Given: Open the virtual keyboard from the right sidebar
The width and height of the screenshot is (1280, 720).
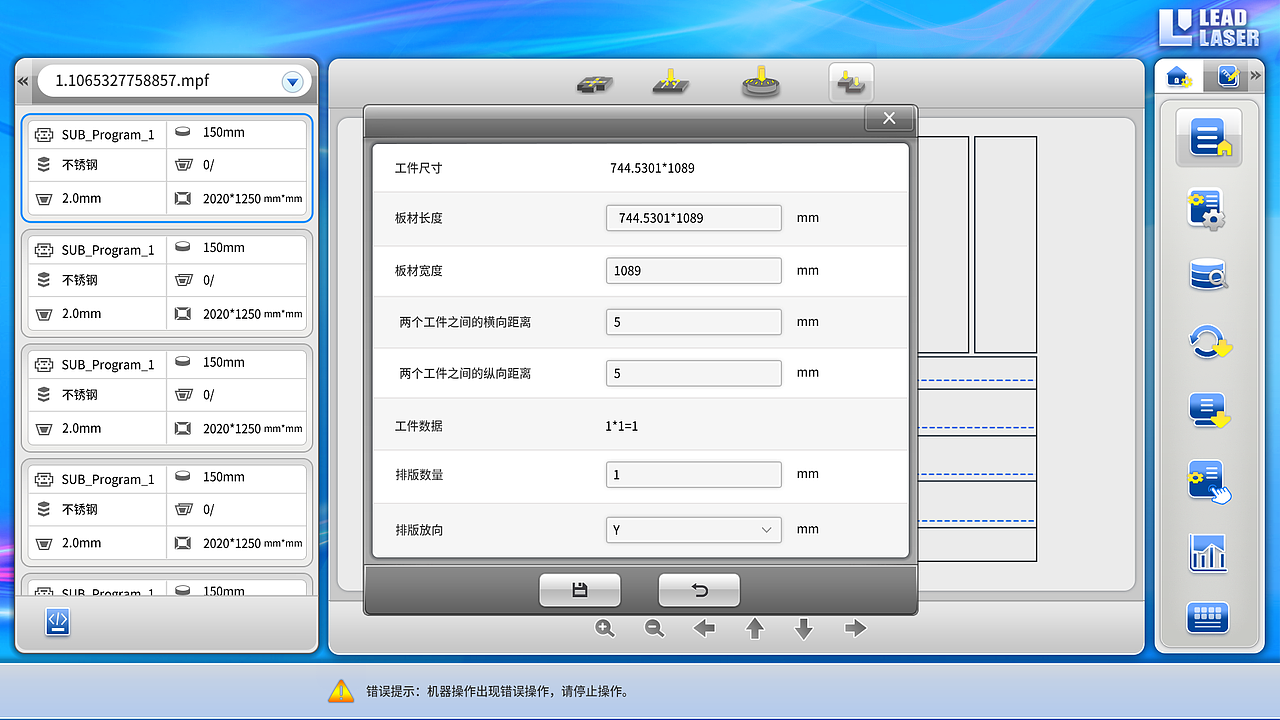Looking at the screenshot, I should click(x=1207, y=617).
